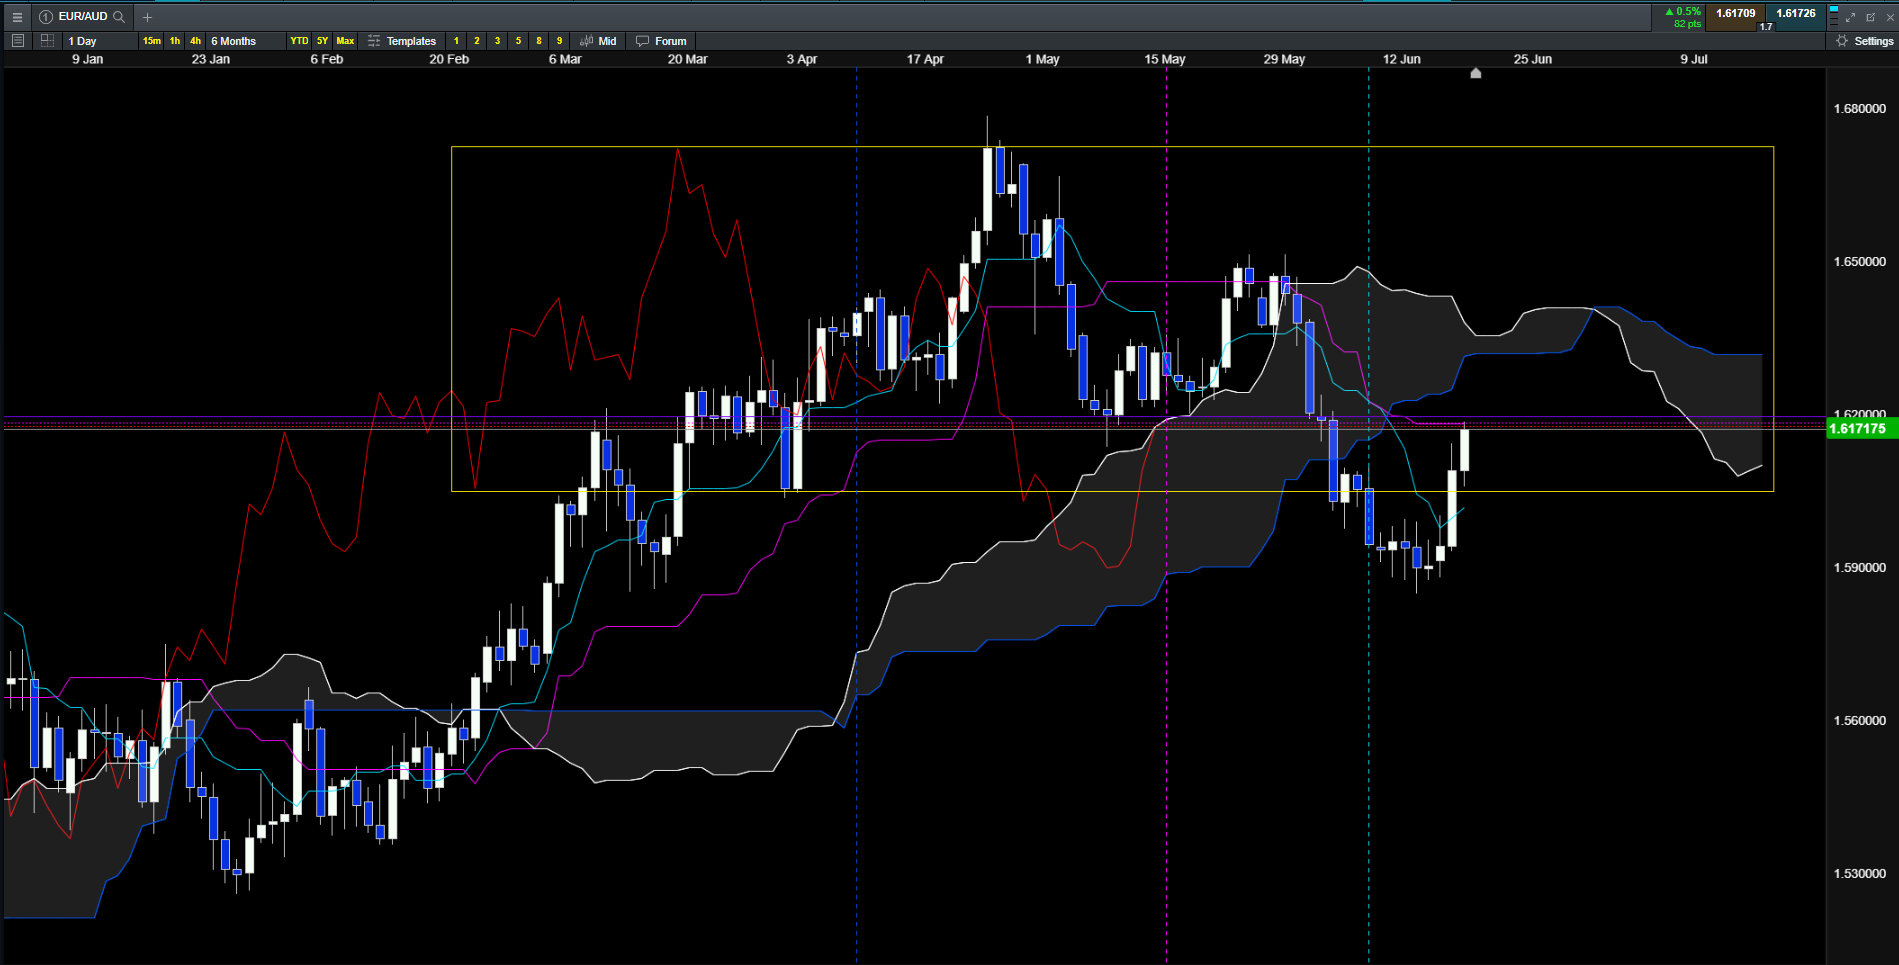Toggle the 15m timeframe button
1899x965 pixels.
(151, 41)
